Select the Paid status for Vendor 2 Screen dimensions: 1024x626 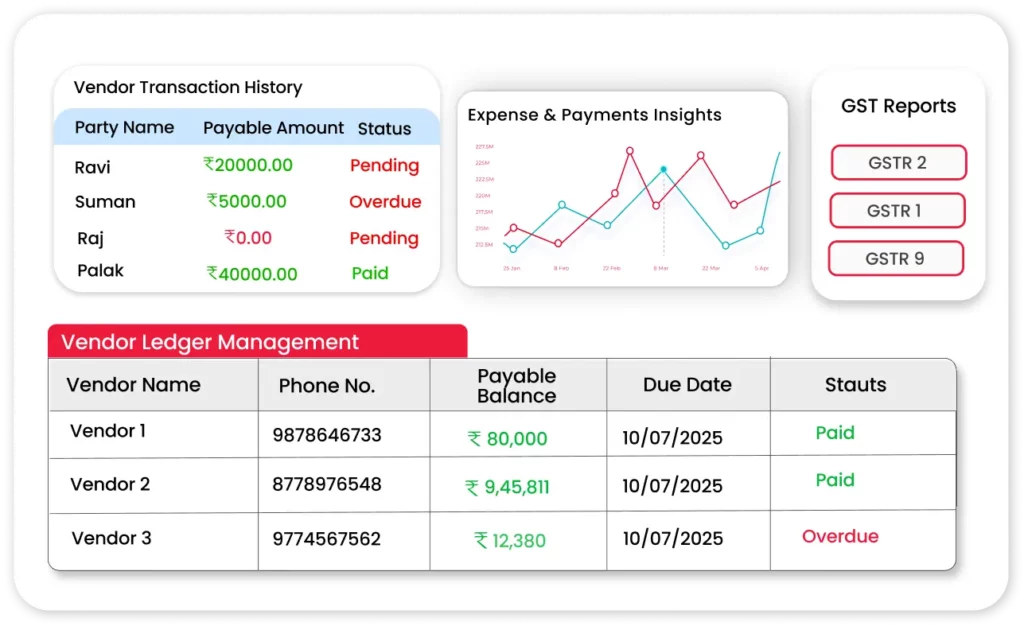click(x=835, y=480)
